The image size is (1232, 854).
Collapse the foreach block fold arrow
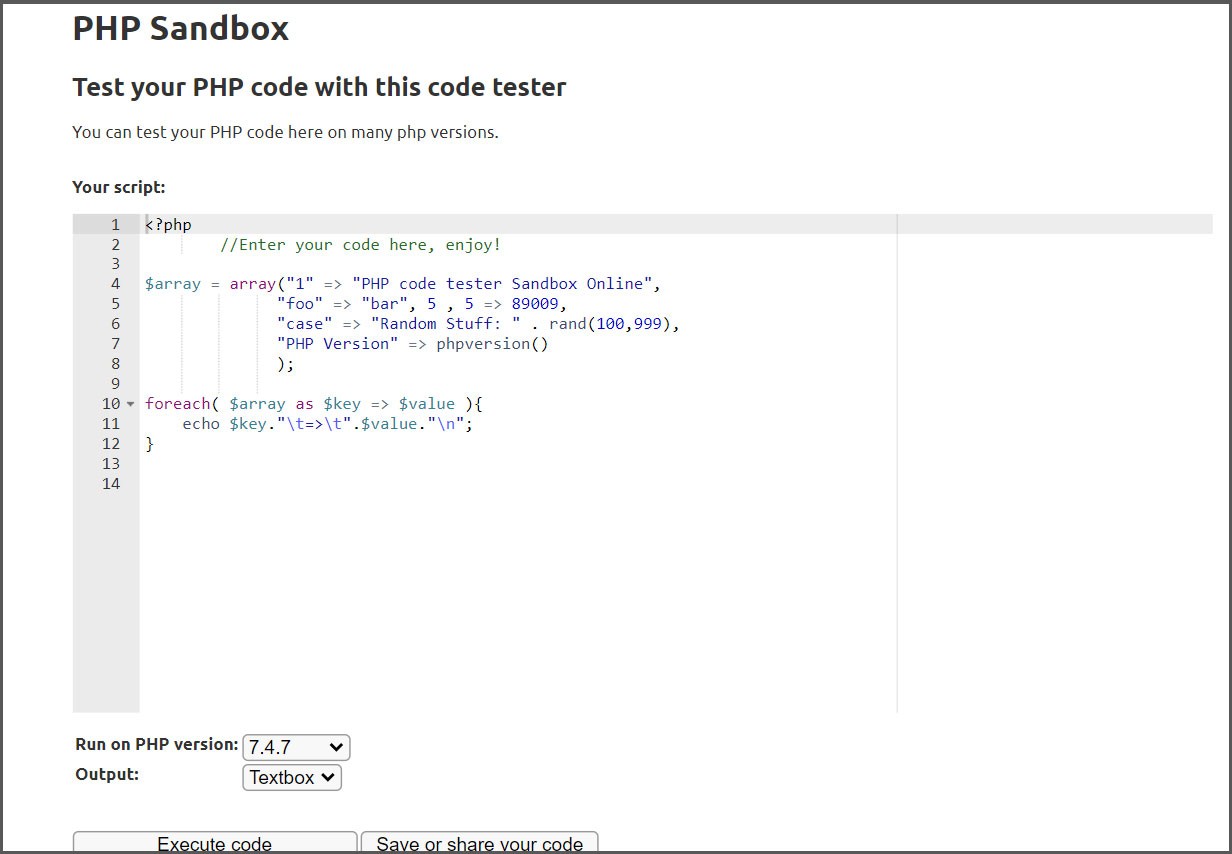[130, 404]
